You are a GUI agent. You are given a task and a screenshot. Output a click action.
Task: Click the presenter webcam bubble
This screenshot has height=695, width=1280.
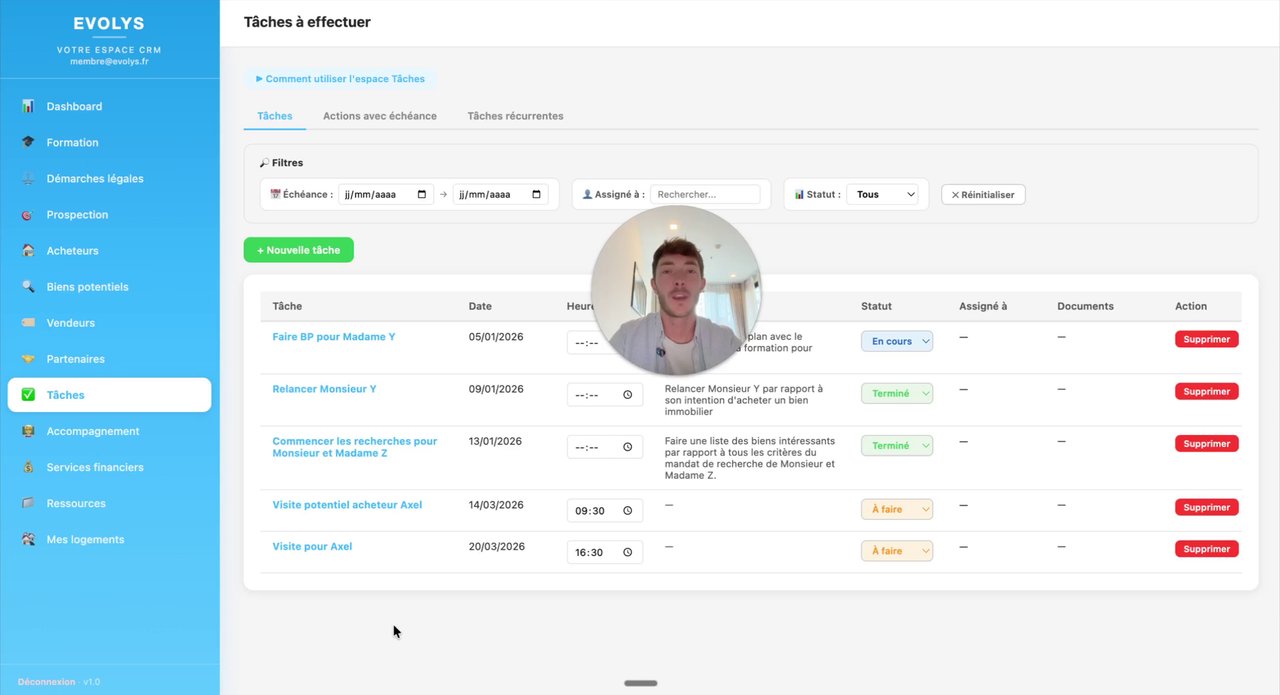(676, 291)
